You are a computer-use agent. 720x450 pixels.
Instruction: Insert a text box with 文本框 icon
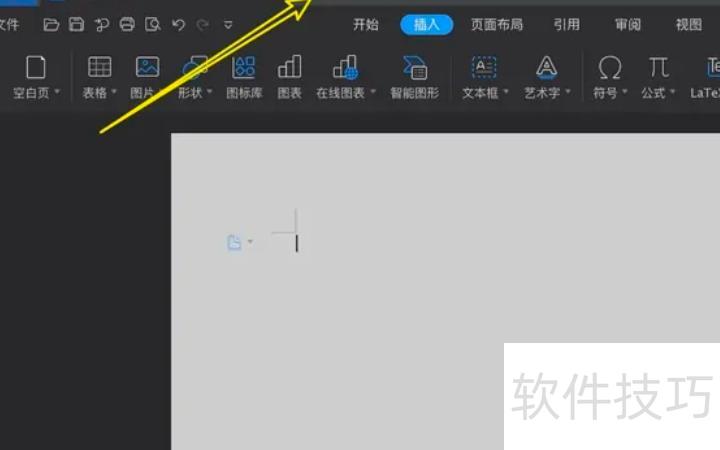coord(484,68)
